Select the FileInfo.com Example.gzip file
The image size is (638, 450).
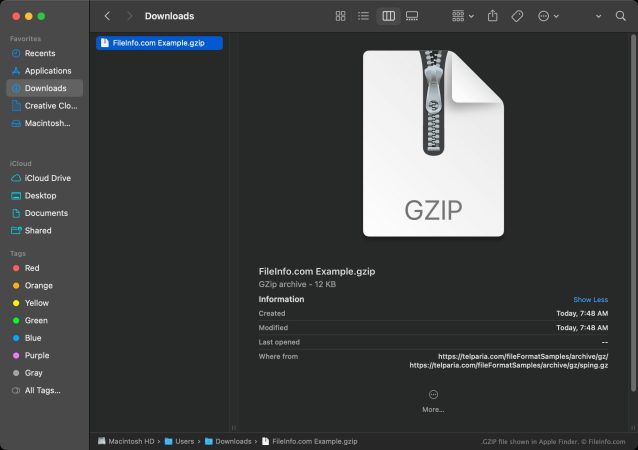[x=159, y=43]
